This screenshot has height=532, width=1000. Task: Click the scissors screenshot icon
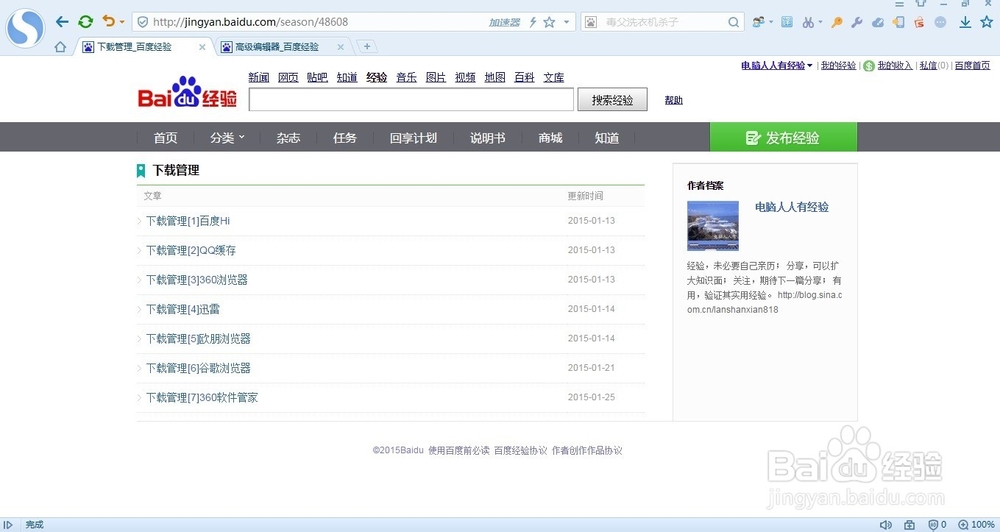(808, 22)
